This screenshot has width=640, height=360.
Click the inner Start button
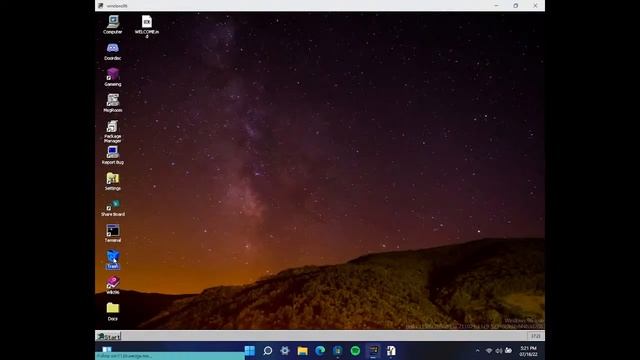(x=109, y=336)
